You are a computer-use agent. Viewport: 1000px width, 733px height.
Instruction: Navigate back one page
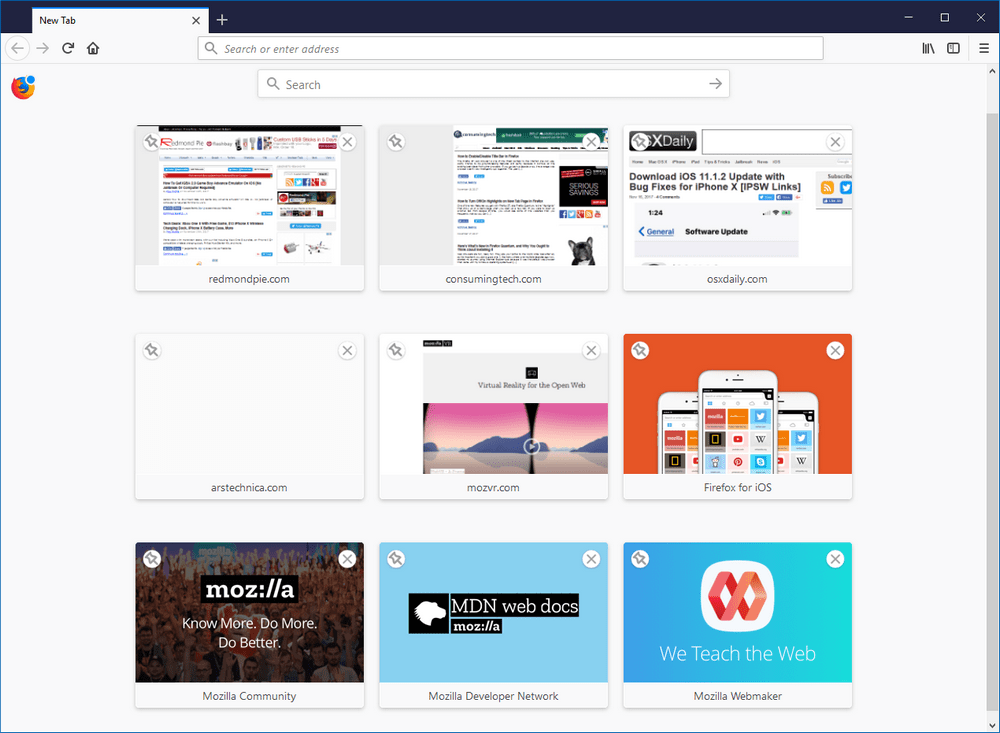coord(17,47)
